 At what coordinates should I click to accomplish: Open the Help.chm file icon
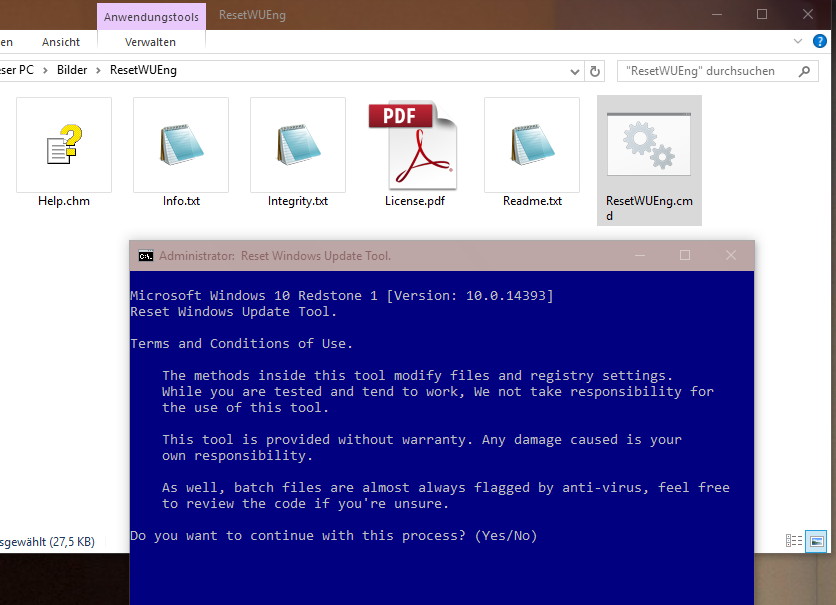click(64, 145)
